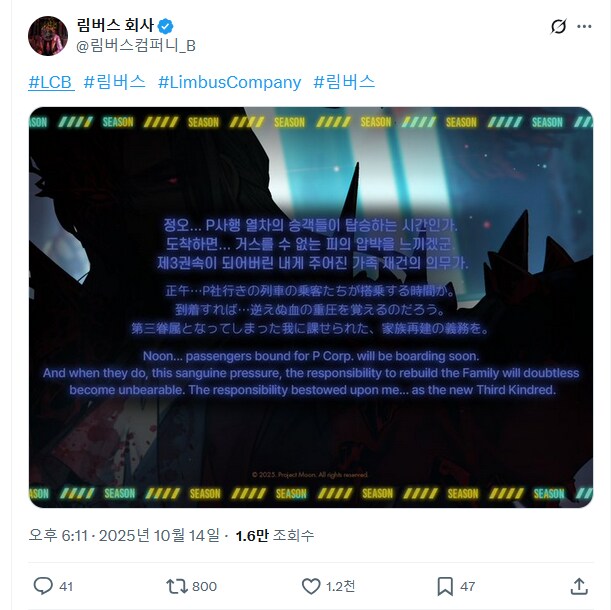Click the 오후 6:11 · 2025년 10월 14일 timestamp
The width and height of the screenshot is (611, 610).
(x=124, y=535)
